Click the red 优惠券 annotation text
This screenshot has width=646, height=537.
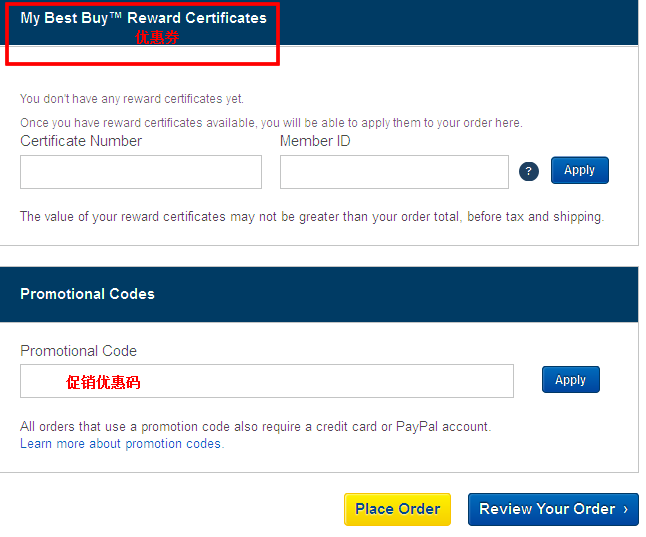(157, 37)
